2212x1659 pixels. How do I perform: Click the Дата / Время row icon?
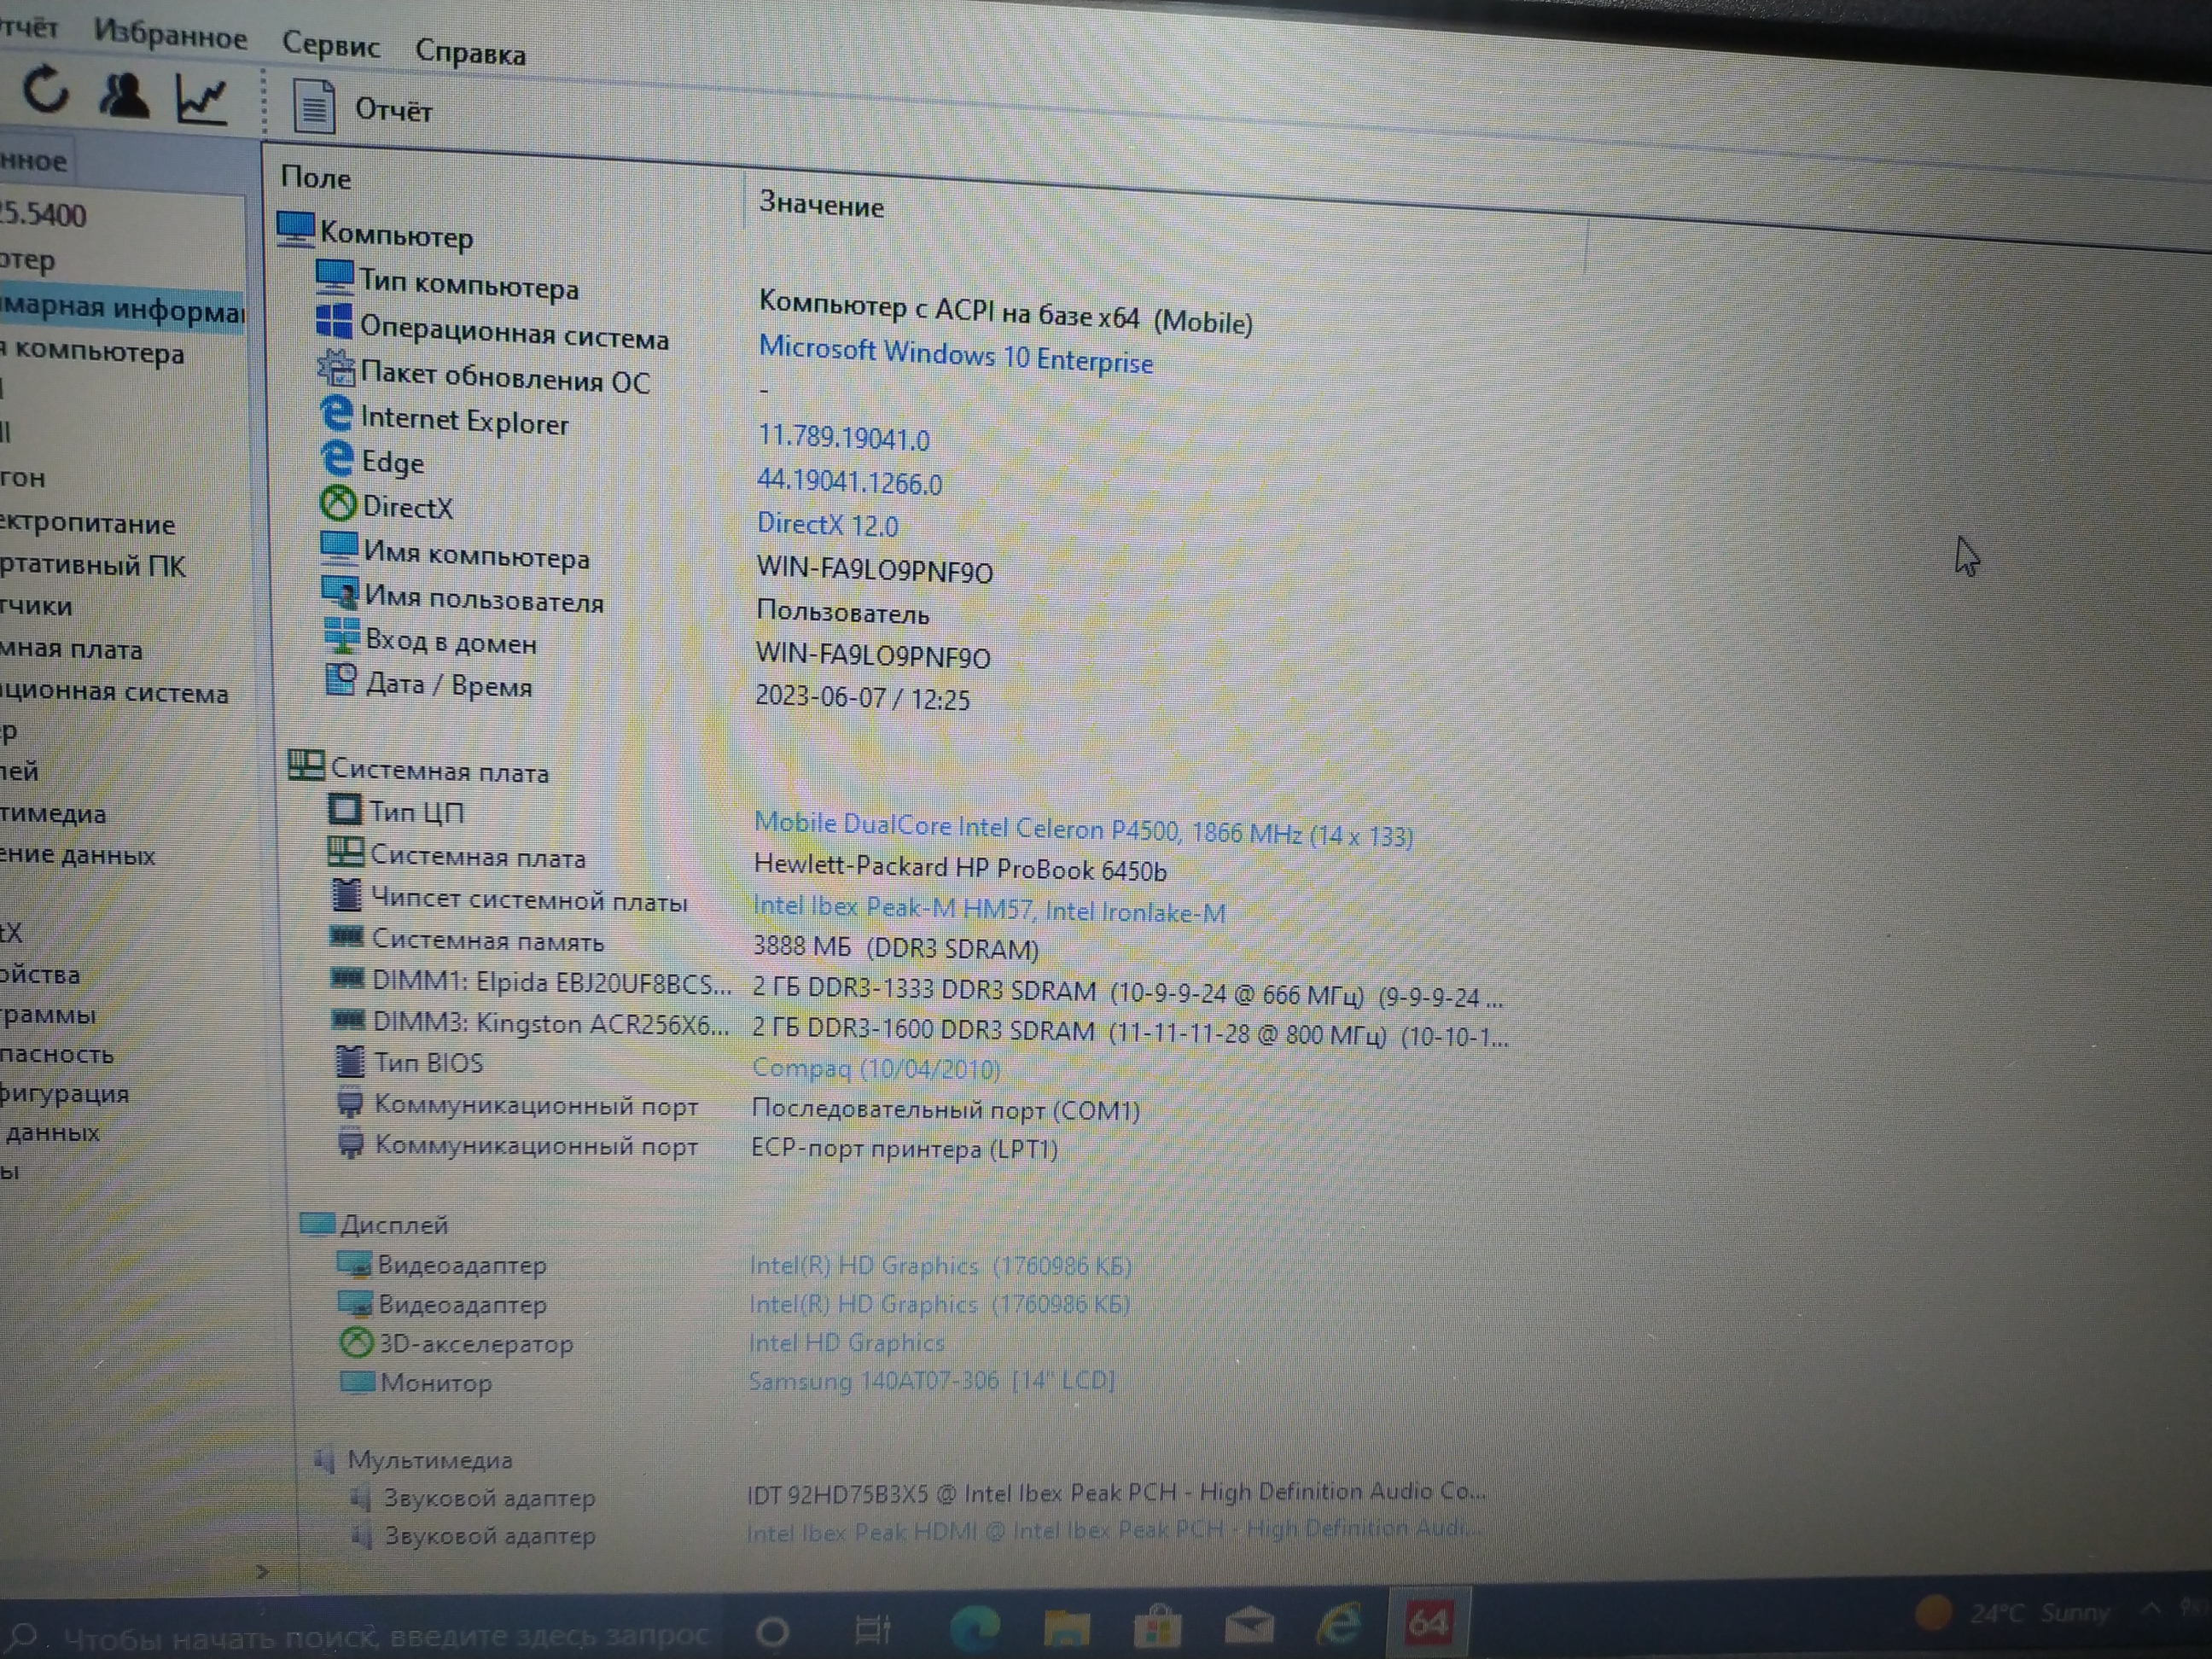pyautogui.click(x=342, y=679)
